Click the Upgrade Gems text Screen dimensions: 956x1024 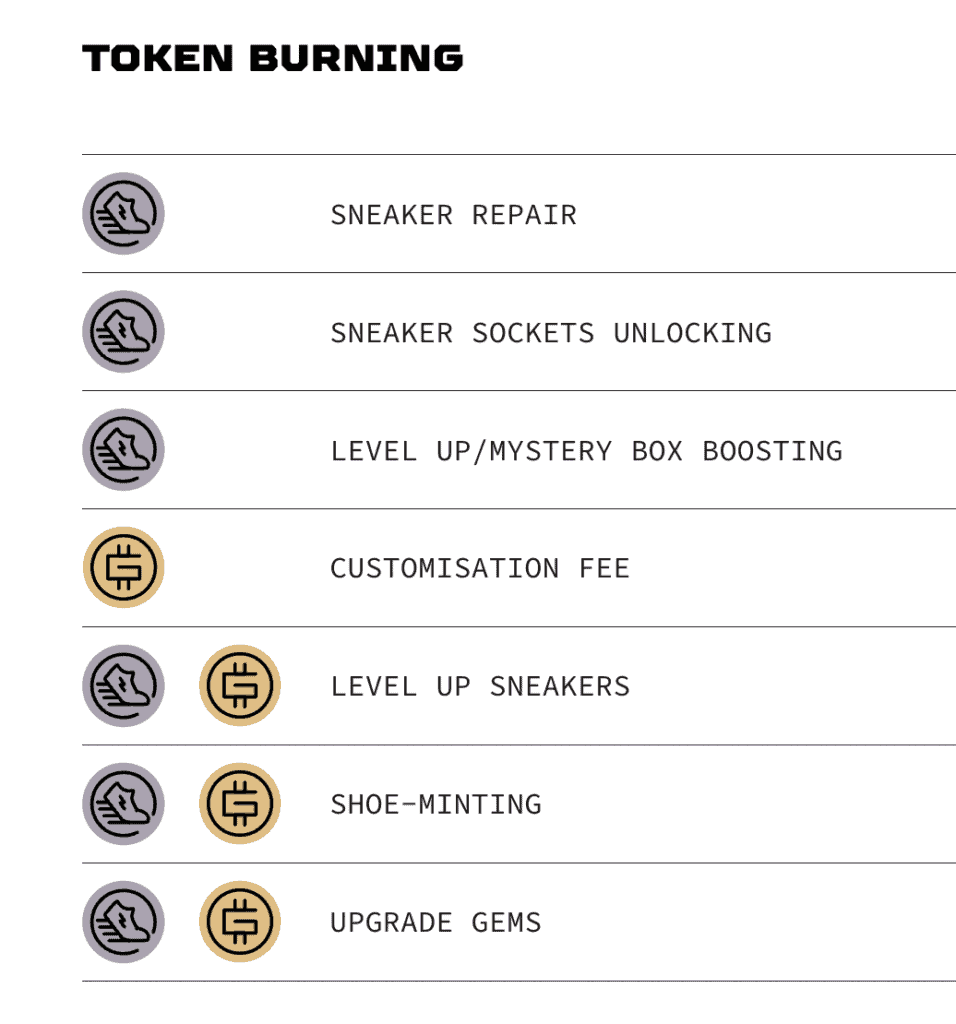click(x=436, y=923)
